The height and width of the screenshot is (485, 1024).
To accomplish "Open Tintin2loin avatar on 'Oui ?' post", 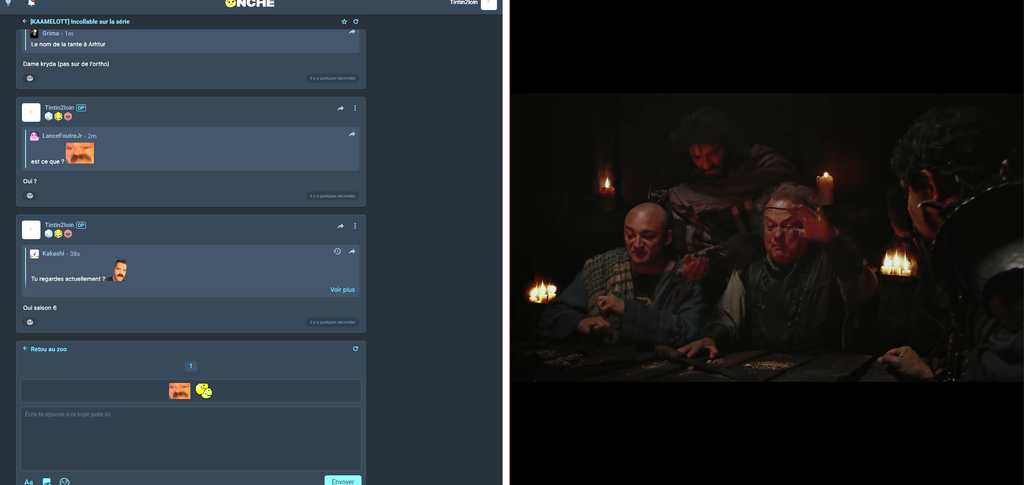I will [x=31, y=112].
